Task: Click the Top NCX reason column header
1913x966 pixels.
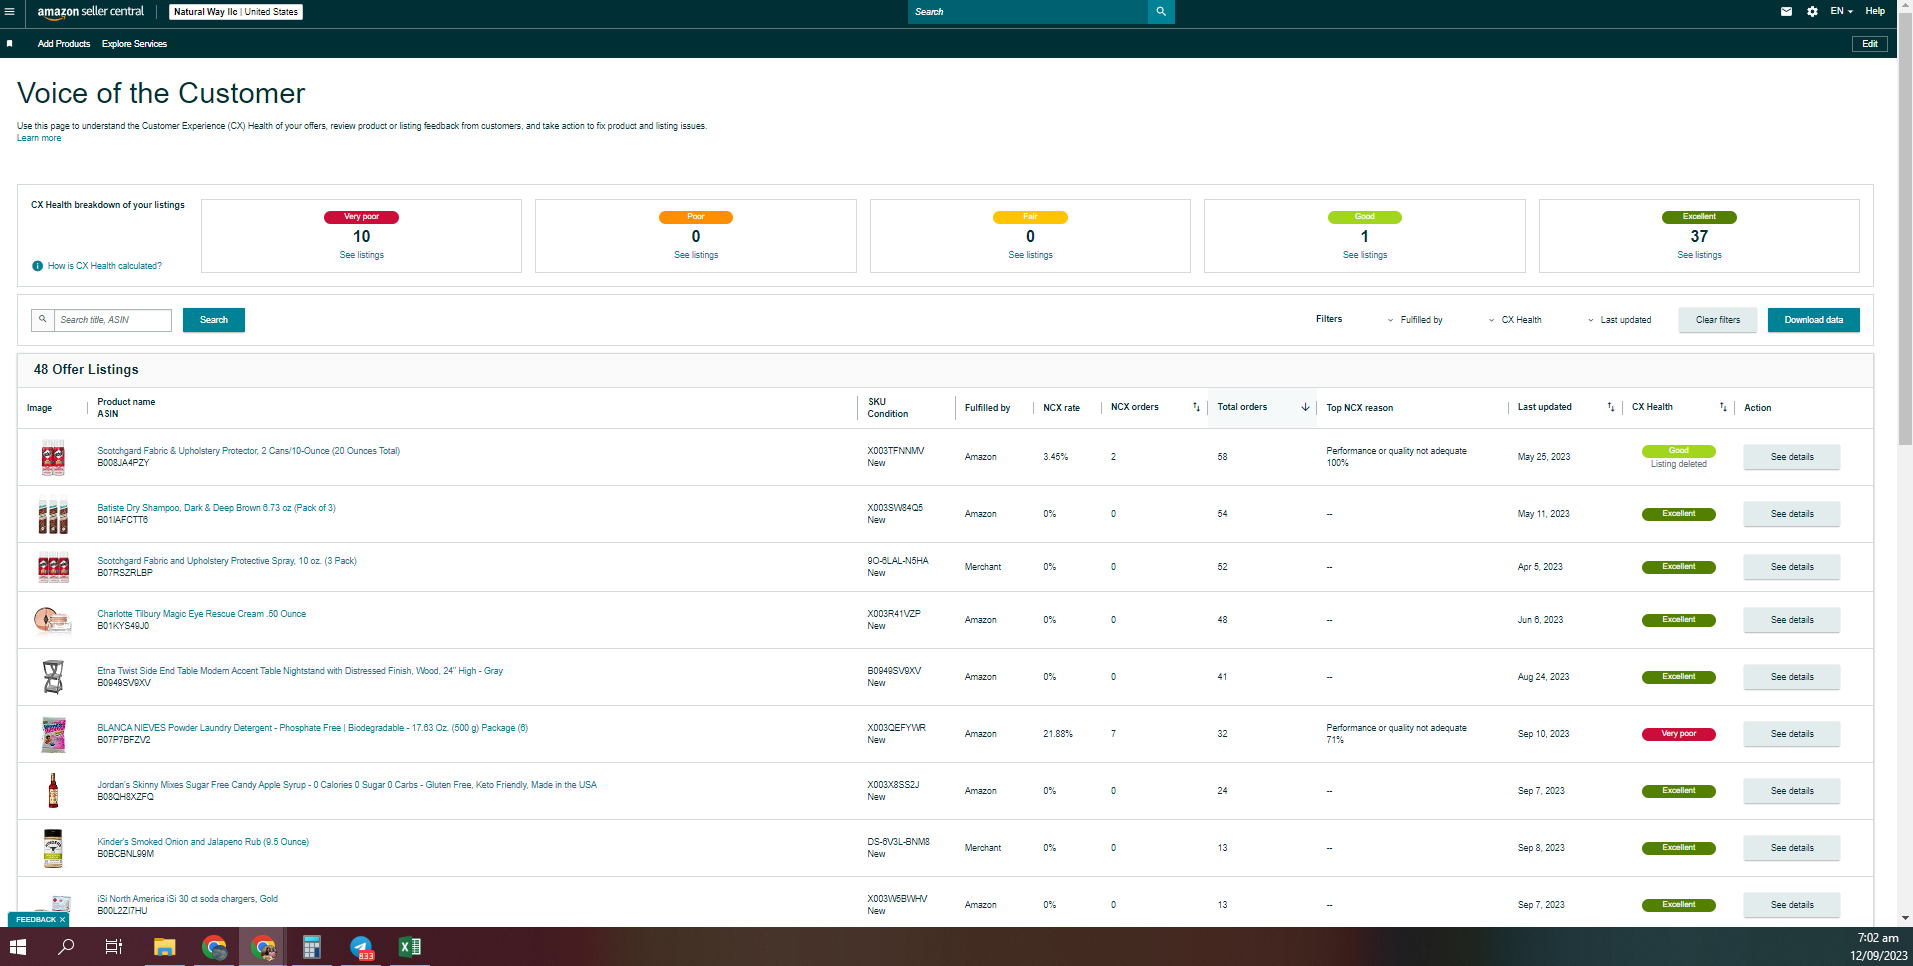Action: [1359, 408]
